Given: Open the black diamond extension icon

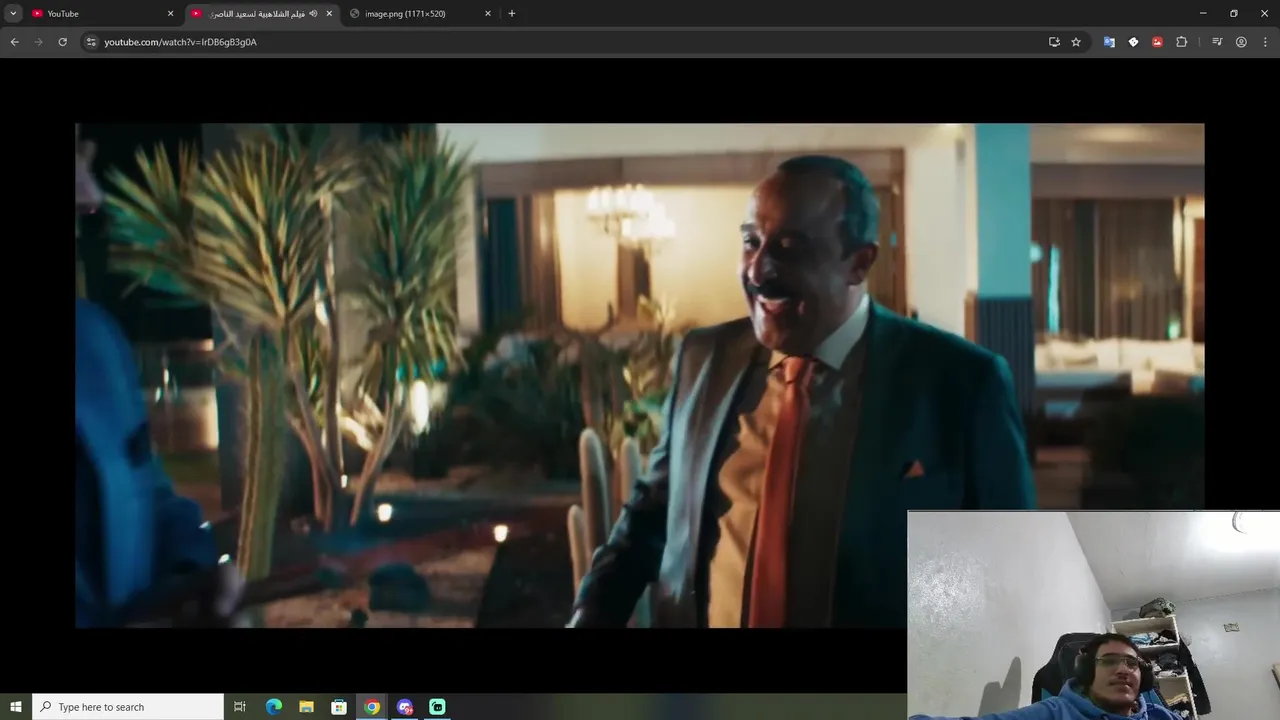Looking at the screenshot, I should pyautogui.click(x=1133, y=42).
